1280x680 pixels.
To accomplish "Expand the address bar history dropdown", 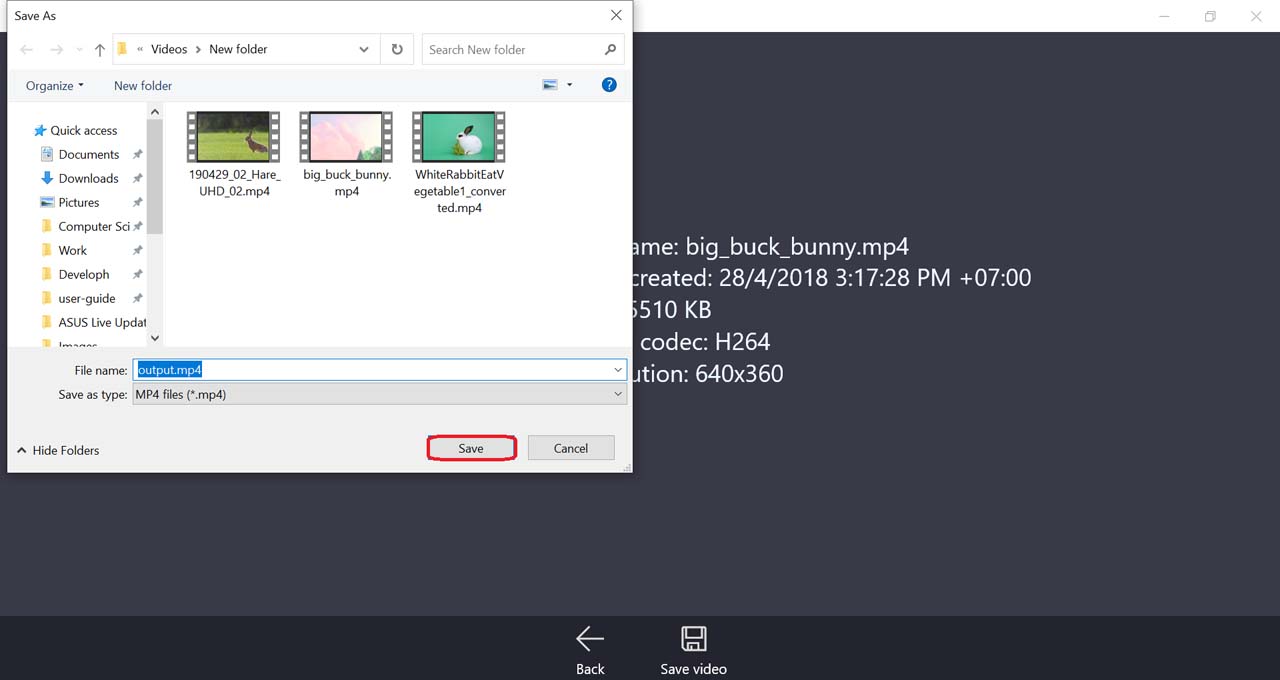I will [363, 49].
